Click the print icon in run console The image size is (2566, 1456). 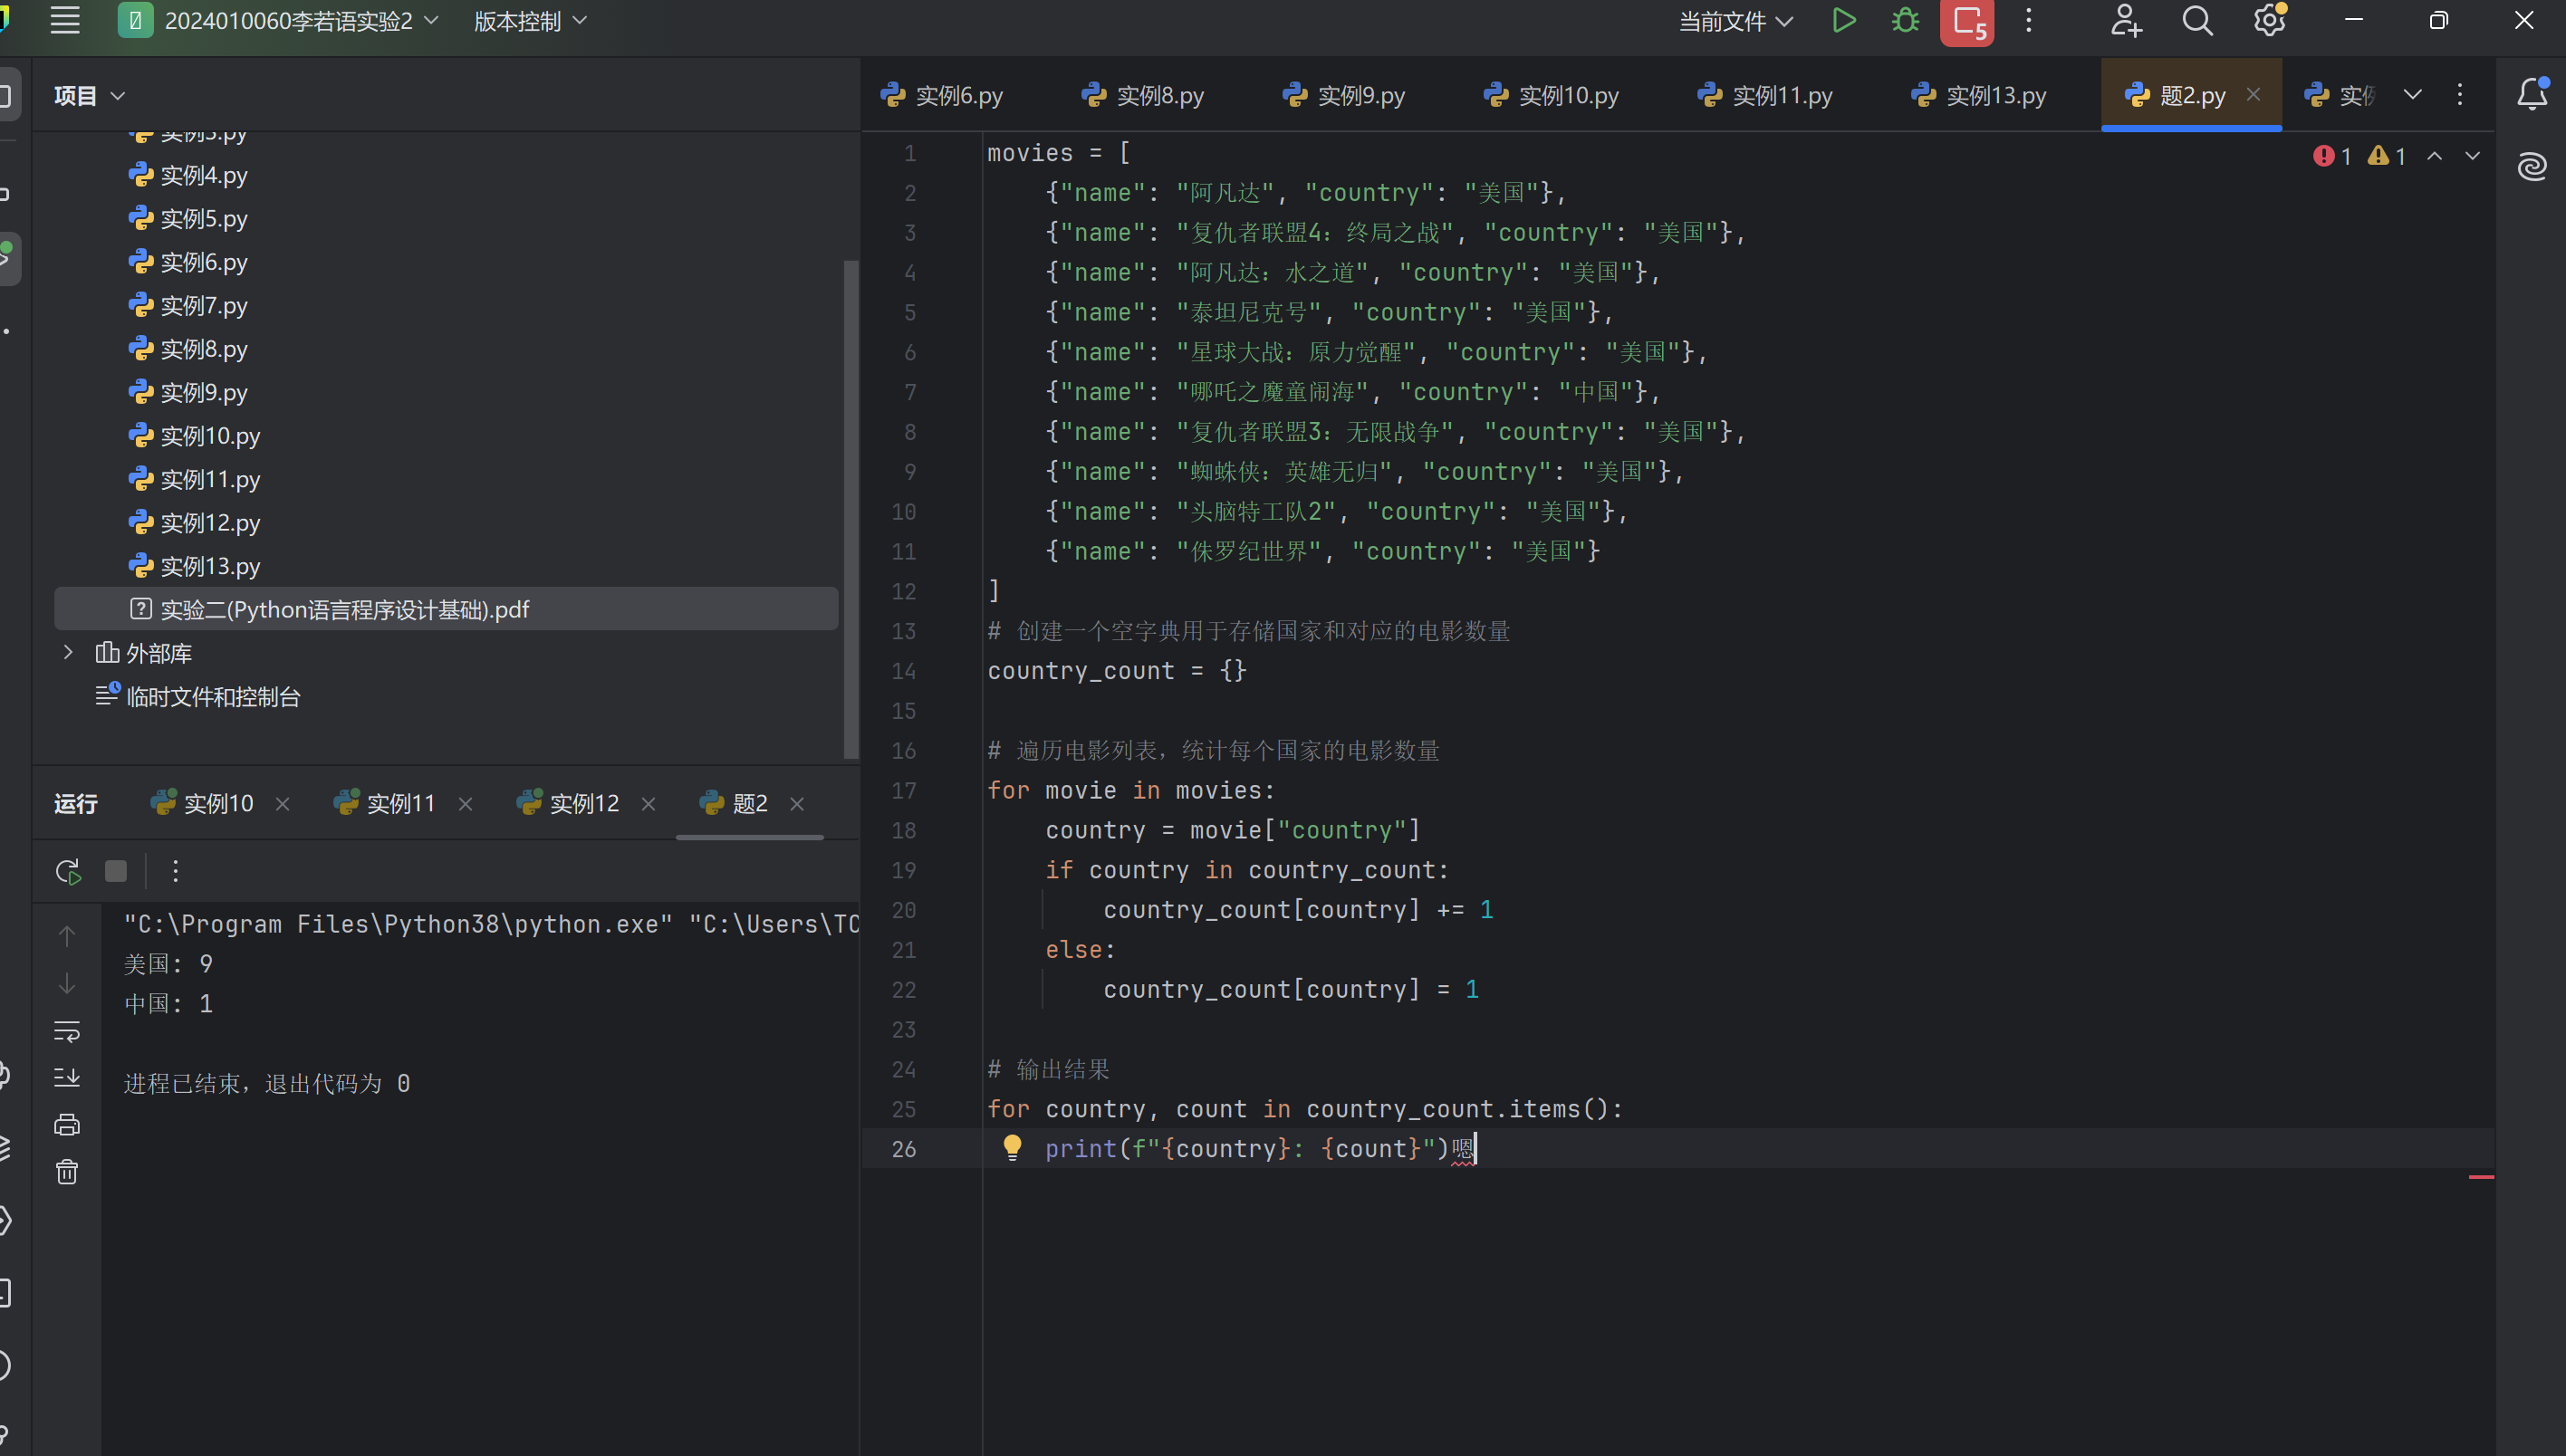[x=67, y=1125]
